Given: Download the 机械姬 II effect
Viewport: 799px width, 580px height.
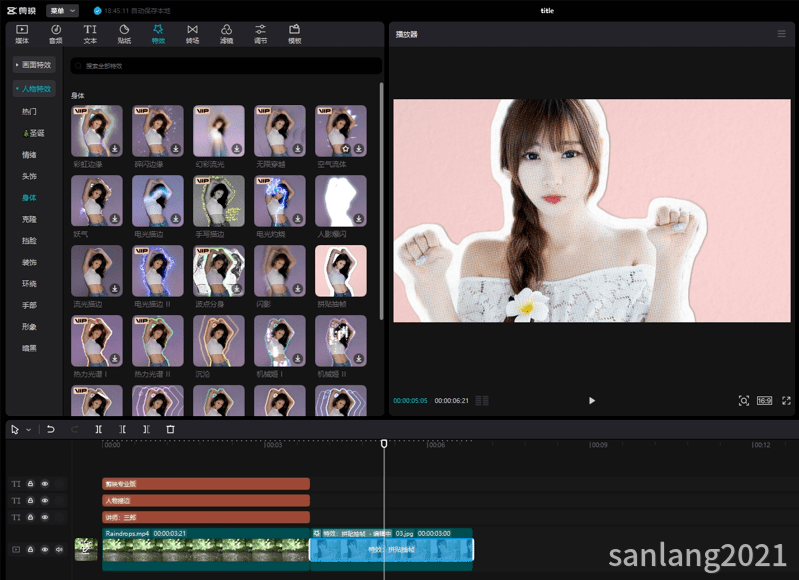Looking at the screenshot, I should [x=359, y=359].
